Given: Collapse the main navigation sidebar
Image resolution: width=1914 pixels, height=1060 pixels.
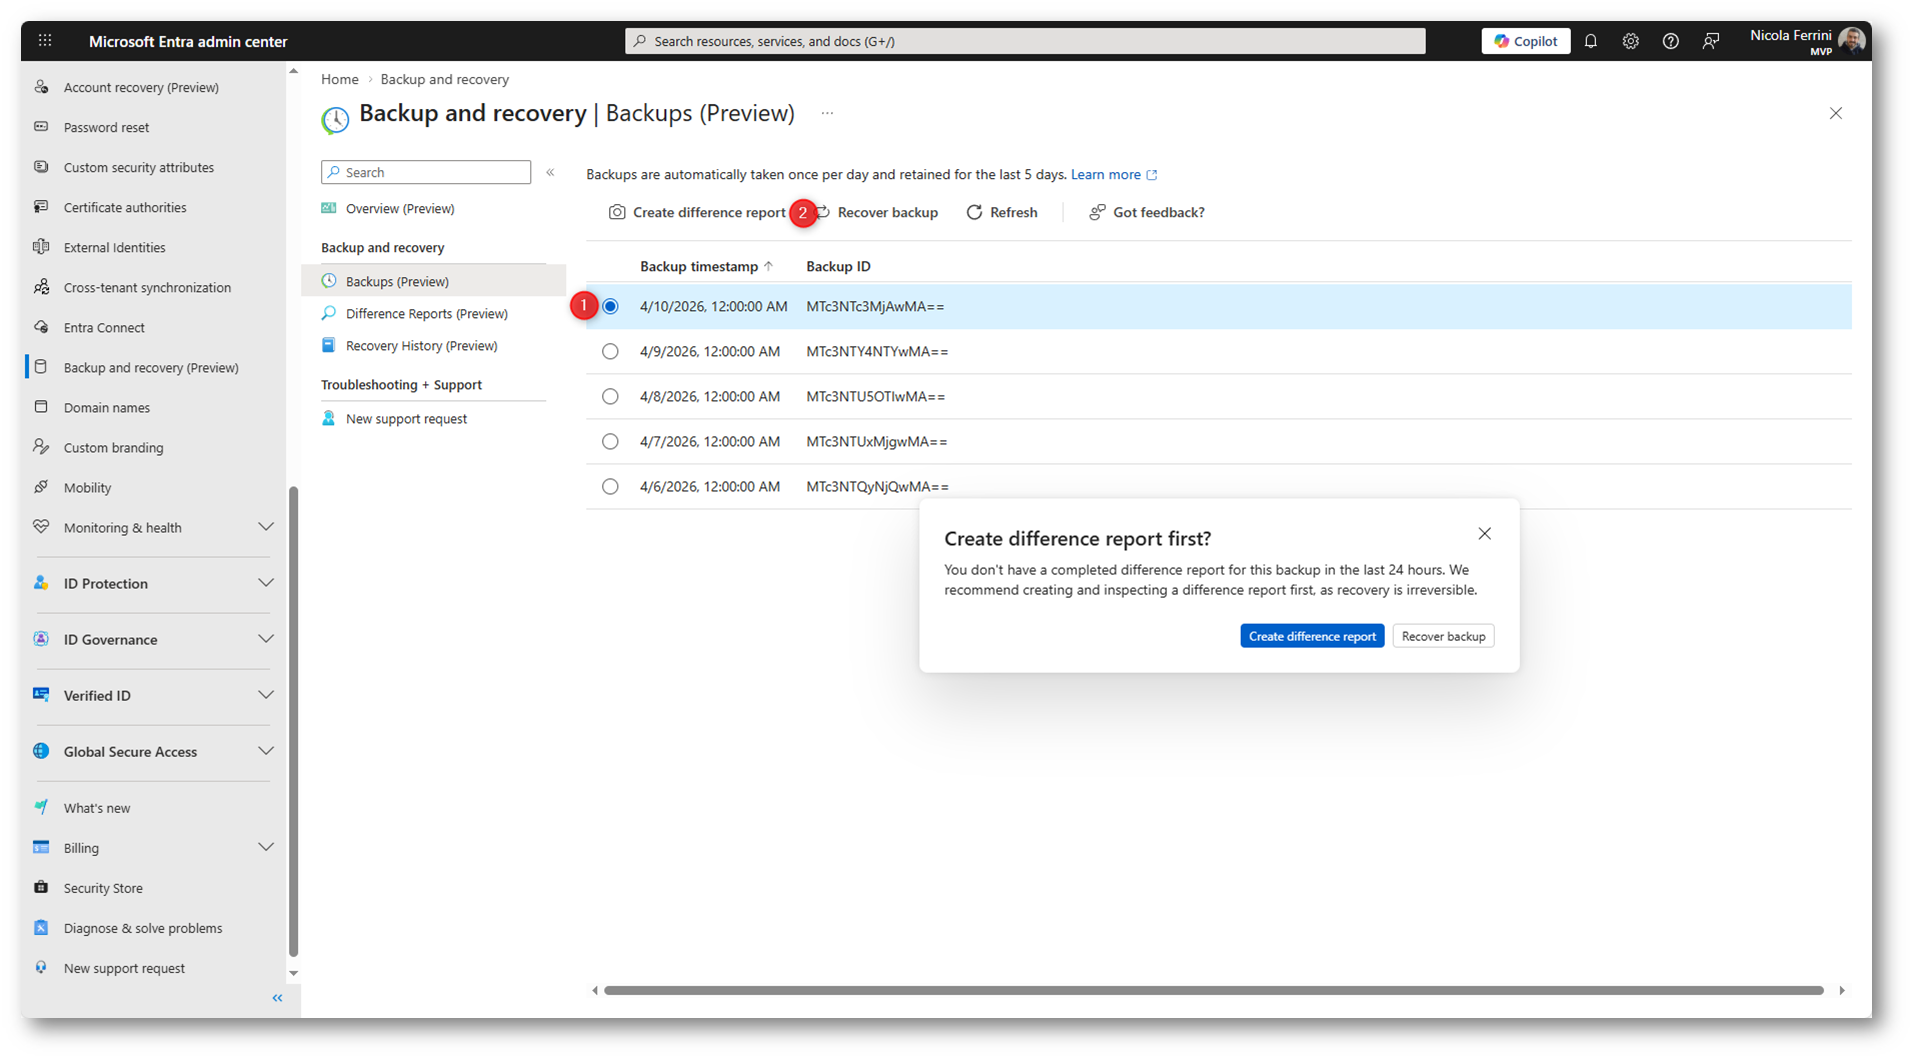Looking at the screenshot, I should 277,998.
